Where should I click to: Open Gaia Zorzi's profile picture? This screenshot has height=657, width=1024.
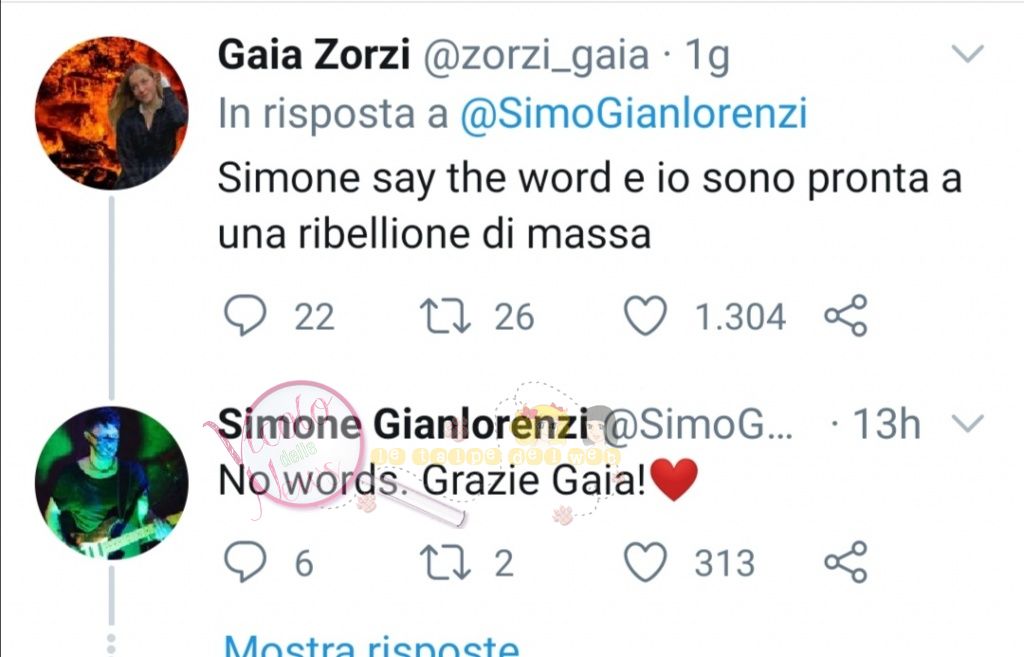point(112,113)
